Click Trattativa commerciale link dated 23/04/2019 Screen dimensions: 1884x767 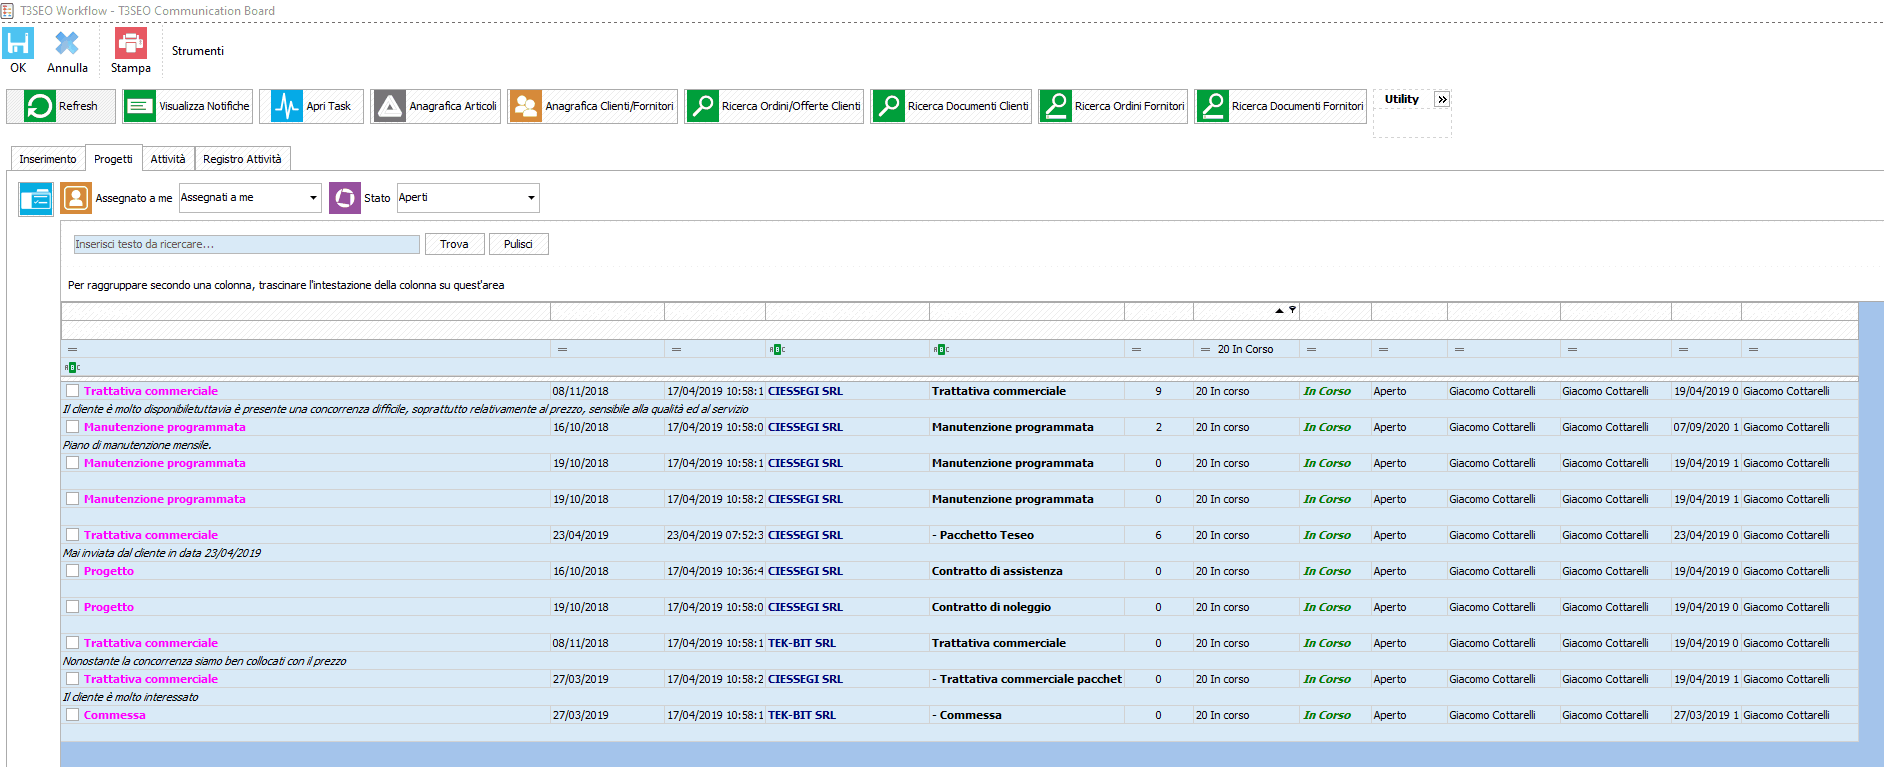point(151,535)
